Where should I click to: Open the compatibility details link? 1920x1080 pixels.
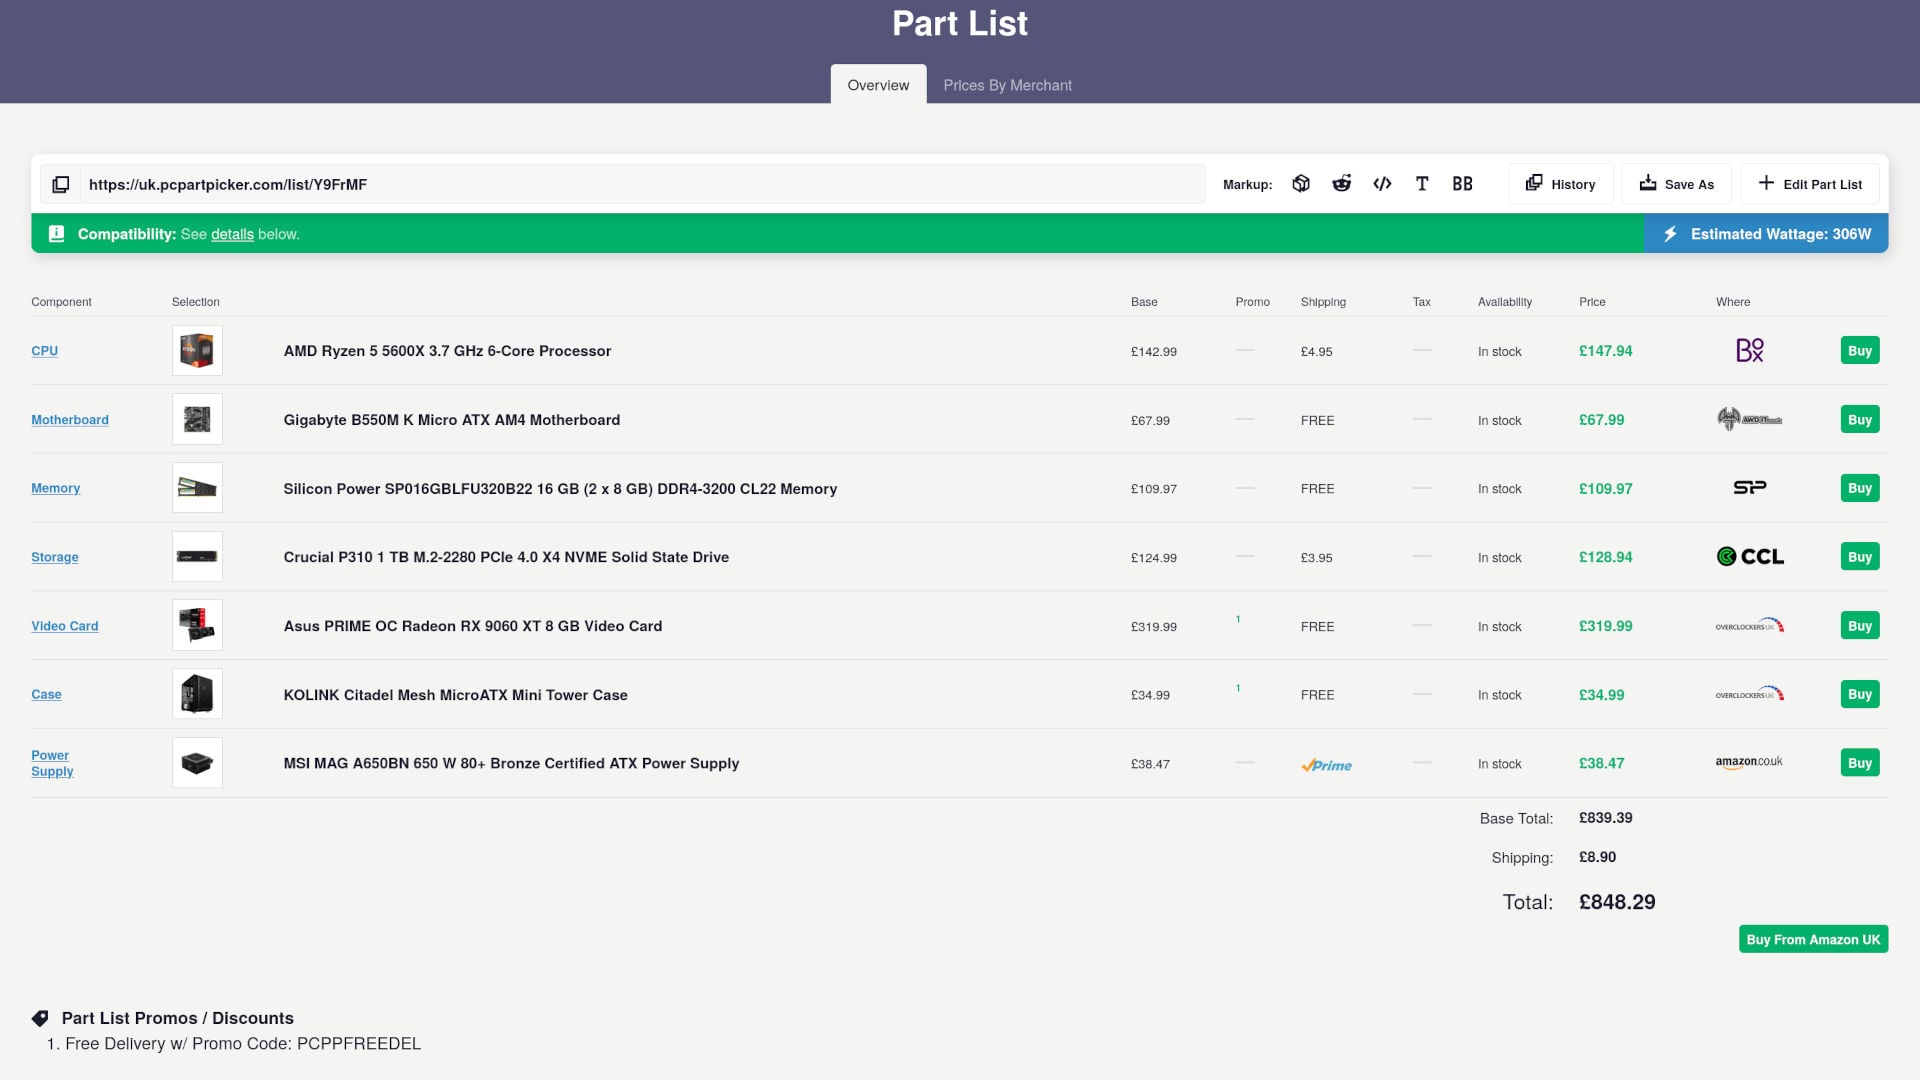pyautogui.click(x=232, y=234)
